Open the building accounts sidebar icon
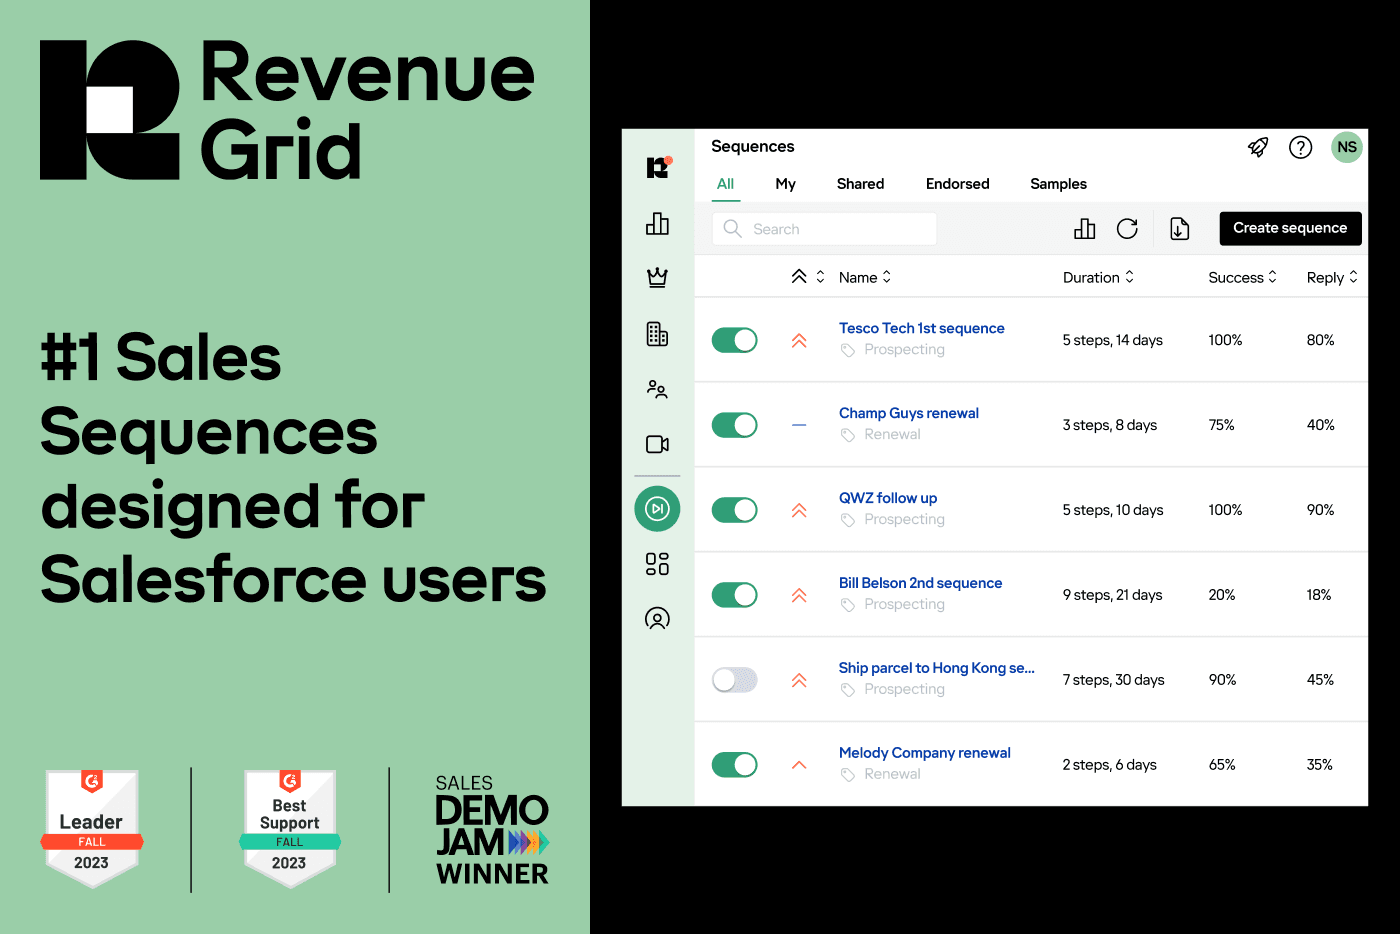 (x=657, y=334)
